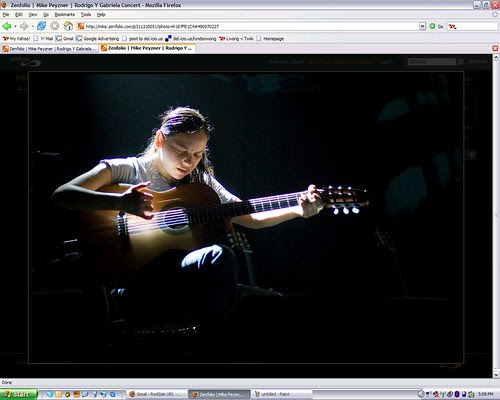Click the post to del.icio.us bookmark
This screenshot has height=400, width=500.
pos(142,39)
